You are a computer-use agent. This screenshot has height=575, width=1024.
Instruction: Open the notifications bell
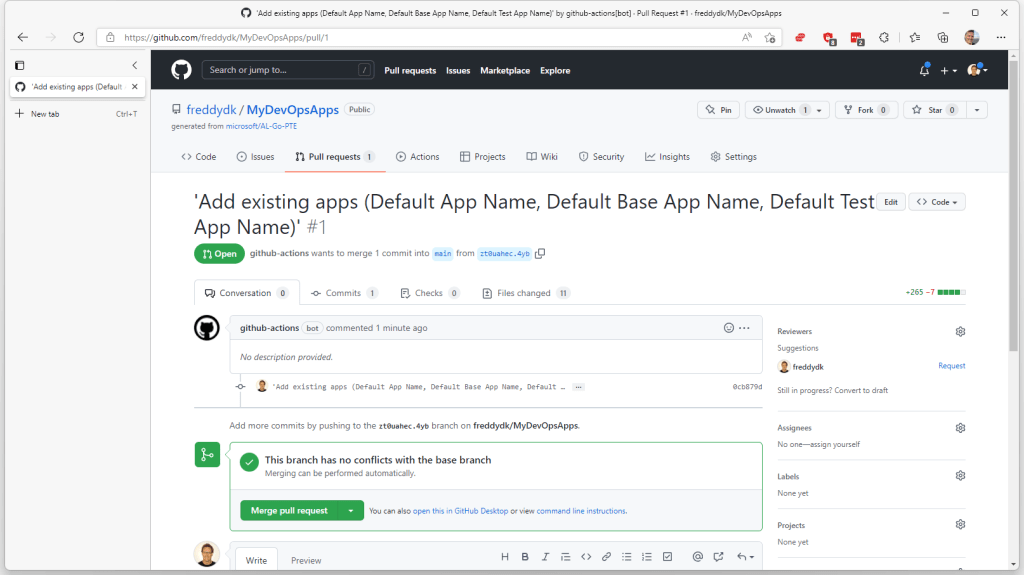(924, 70)
